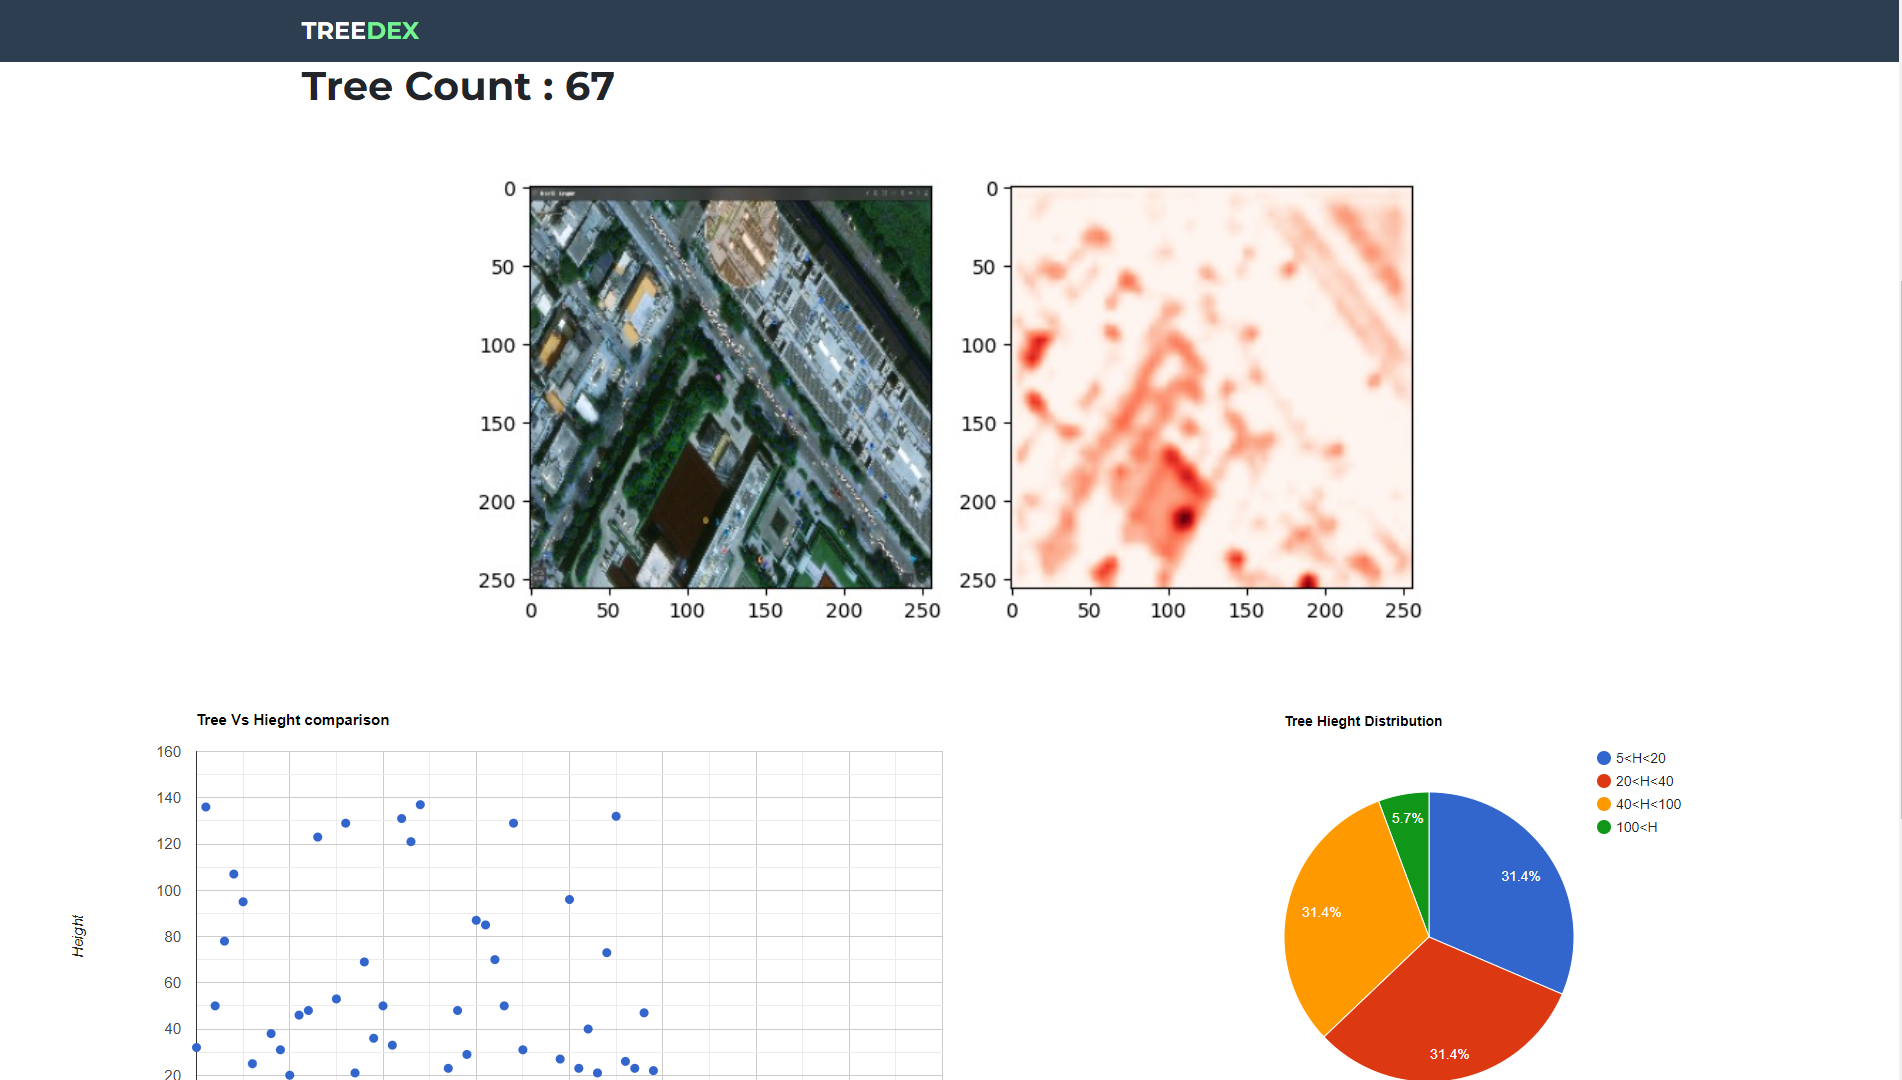Click the "Tree Vs Hieght comparison" chart title
Image resolution: width=1902 pixels, height=1080 pixels.
tap(293, 720)
